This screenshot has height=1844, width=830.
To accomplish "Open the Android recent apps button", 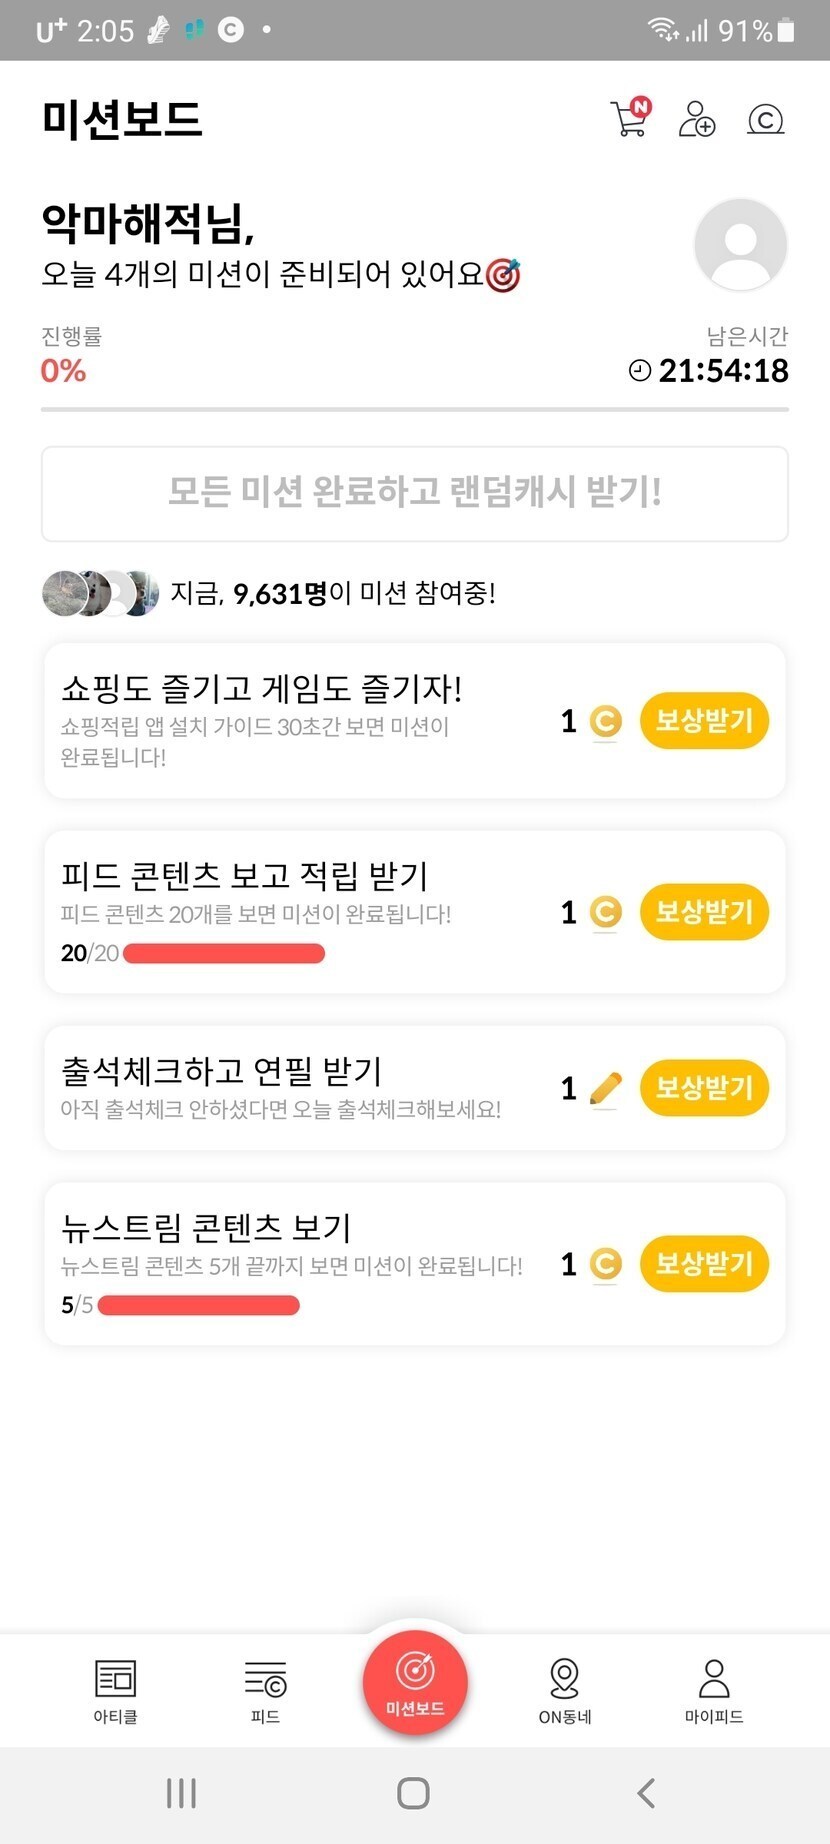I will 181,1793.
